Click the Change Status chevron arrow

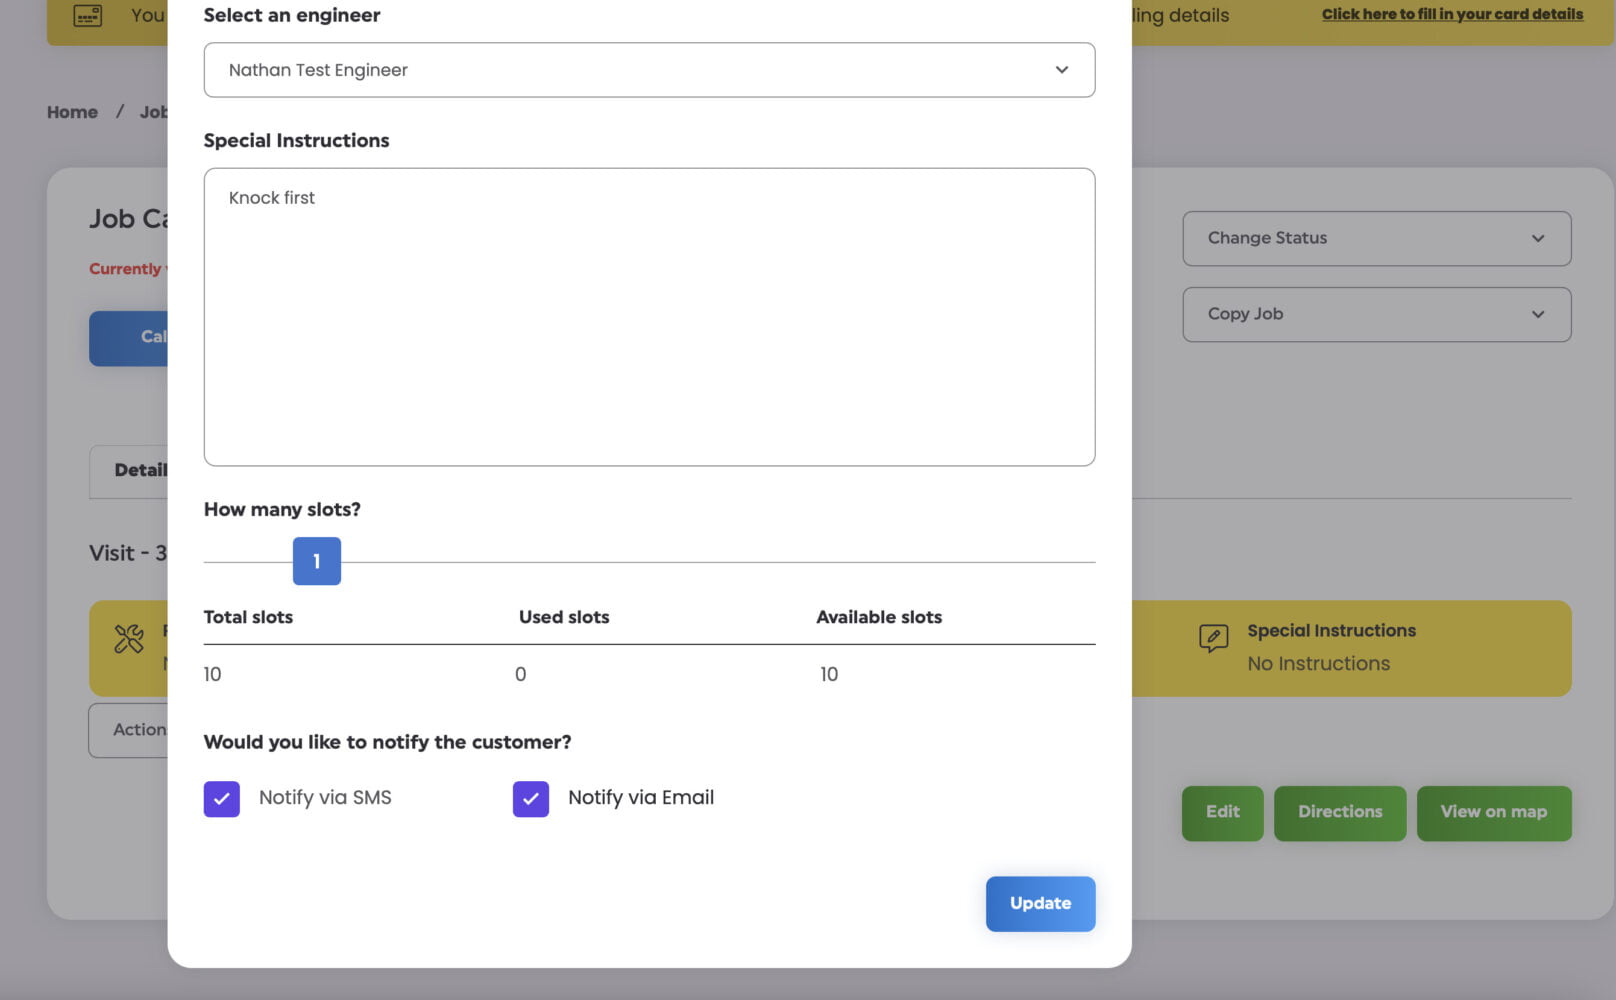1537,239
